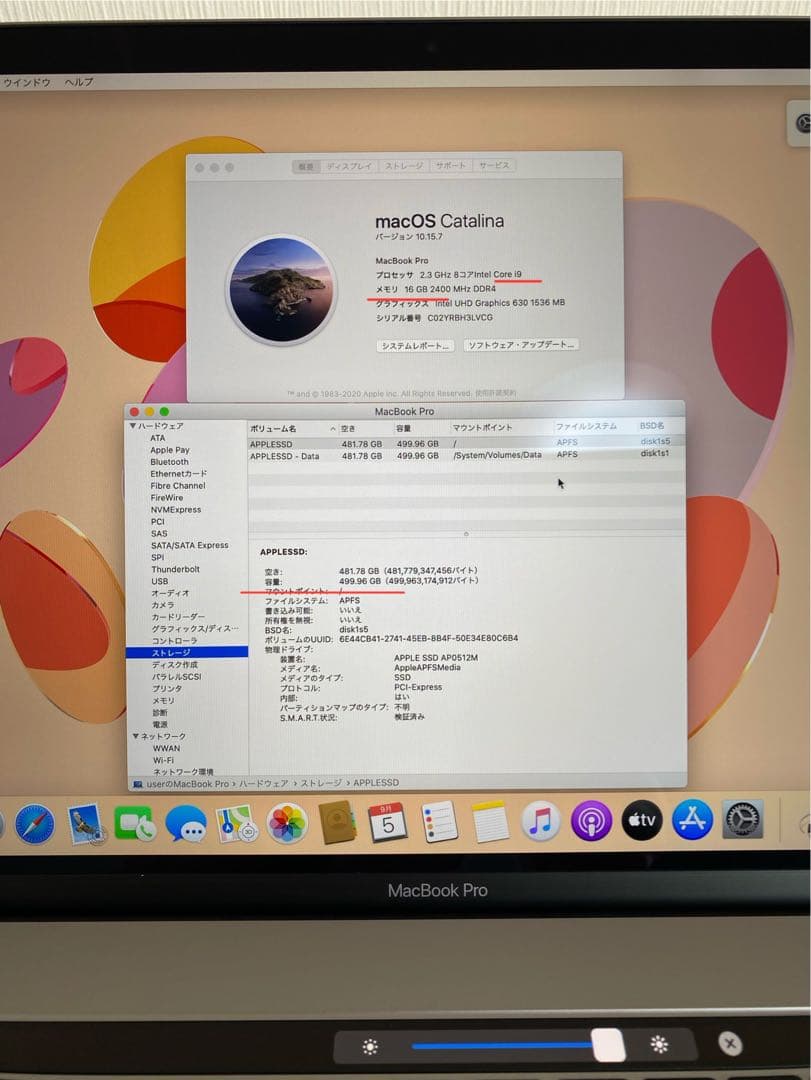The height and width of the screenshot is (1080, 811).
Task: Open System Preferences from the Dock
Action: (x=740, y=822)
